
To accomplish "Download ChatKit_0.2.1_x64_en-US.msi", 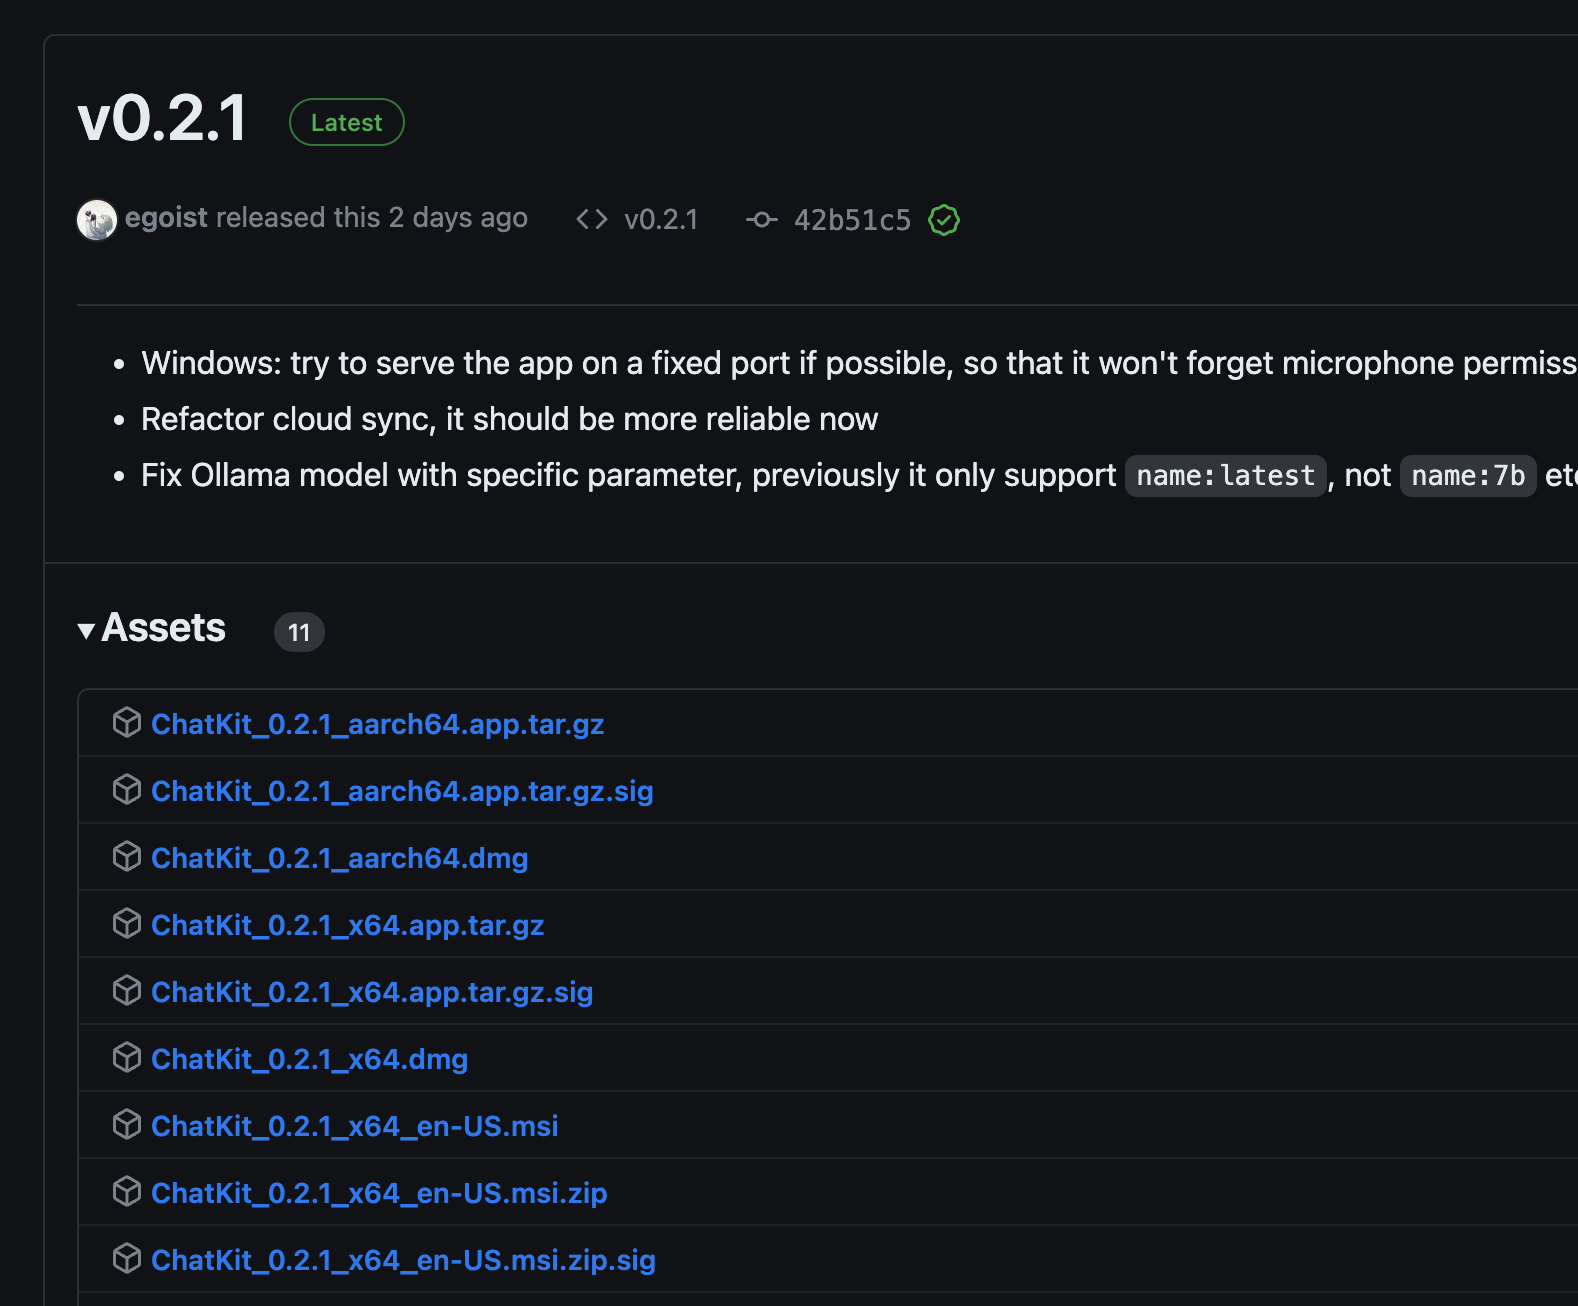I will [354, 1126].
